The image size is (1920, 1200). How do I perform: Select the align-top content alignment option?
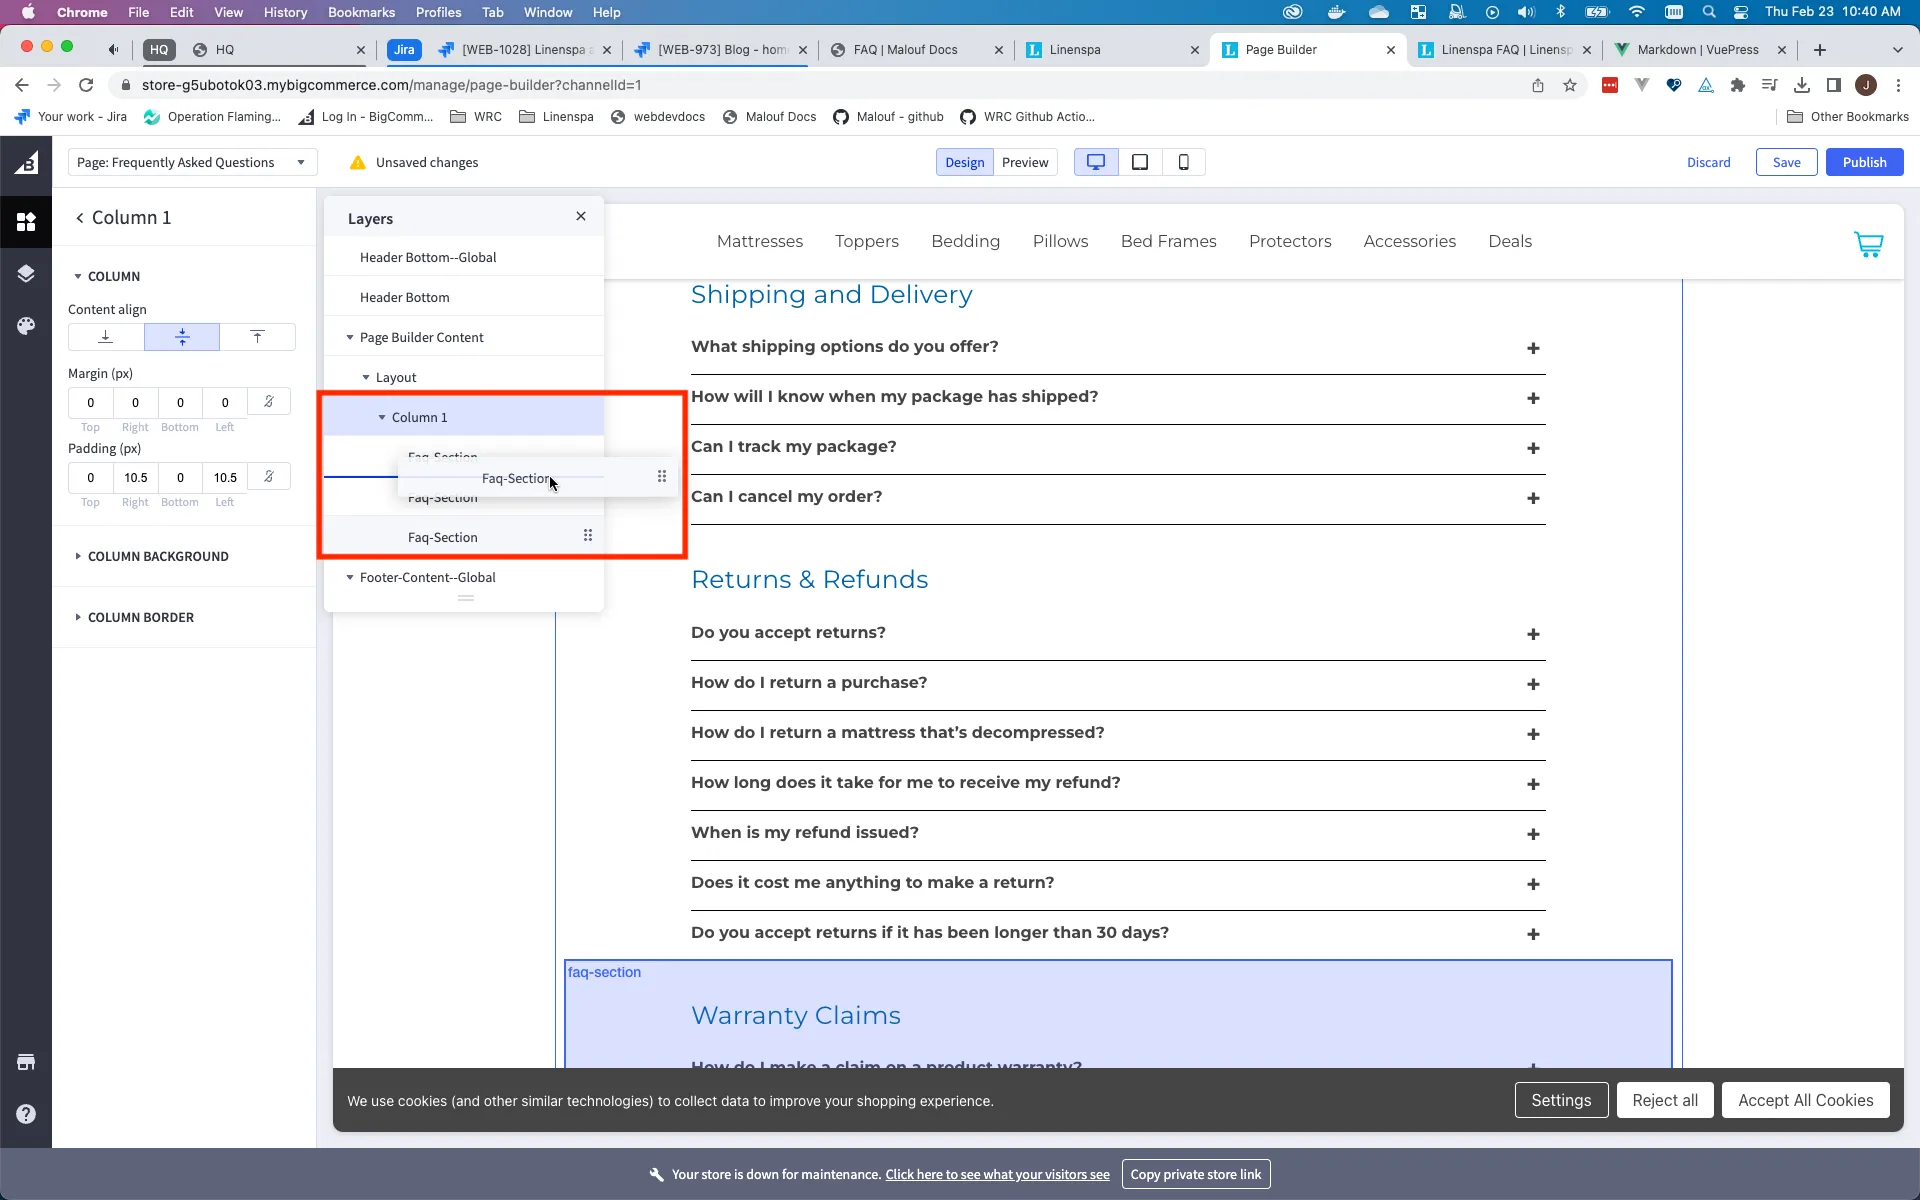pyautogui.click(x=258, y=337)
